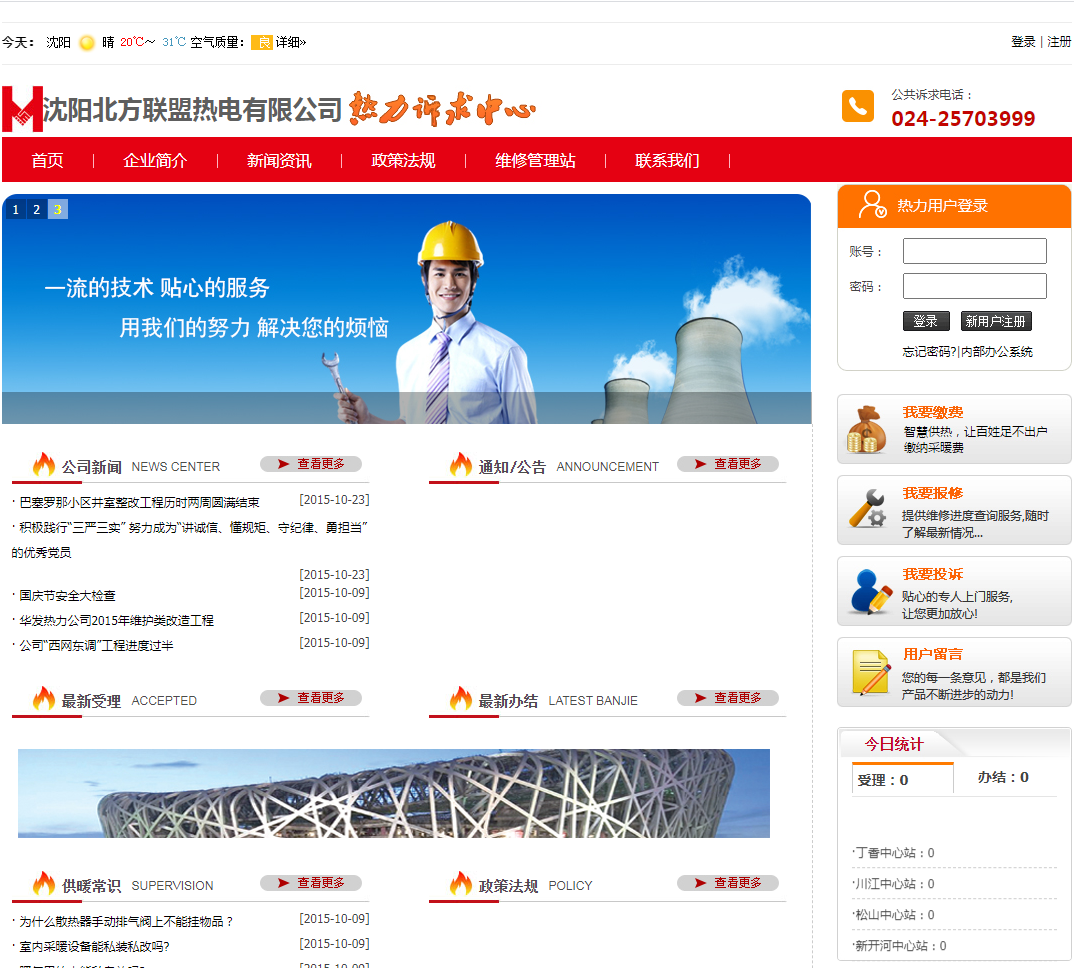Click the Bird's Nest stadium banner image
1074x968 pixels.
point(394,793)
